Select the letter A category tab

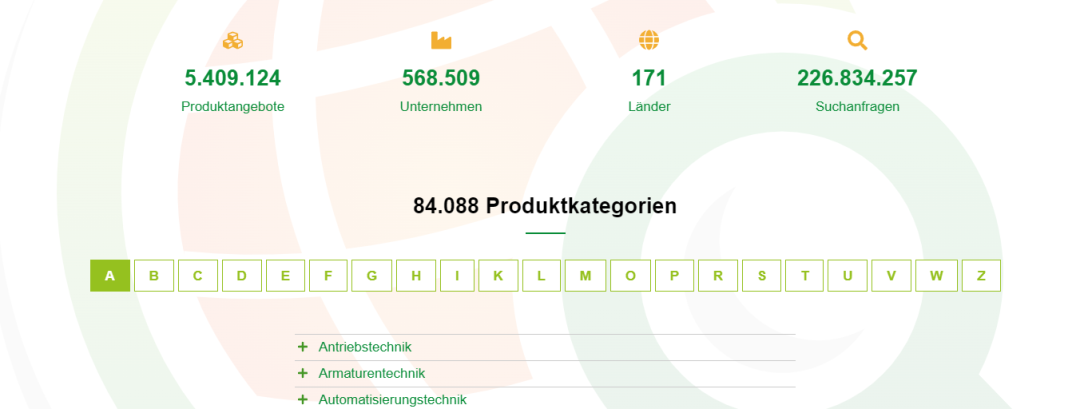tap(110, 276)
